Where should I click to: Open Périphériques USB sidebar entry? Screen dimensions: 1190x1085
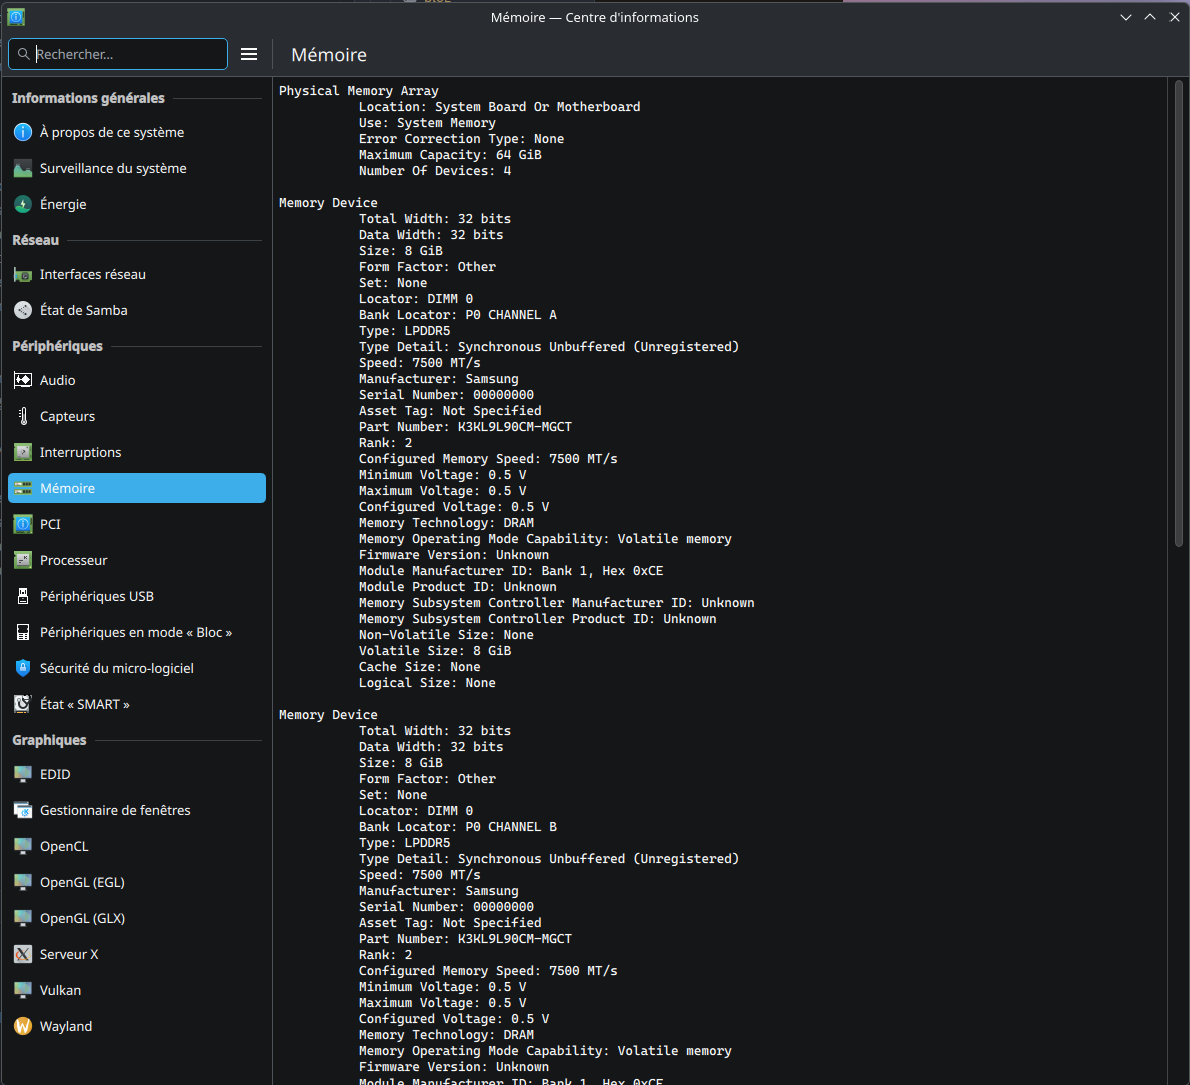(137, 596)
